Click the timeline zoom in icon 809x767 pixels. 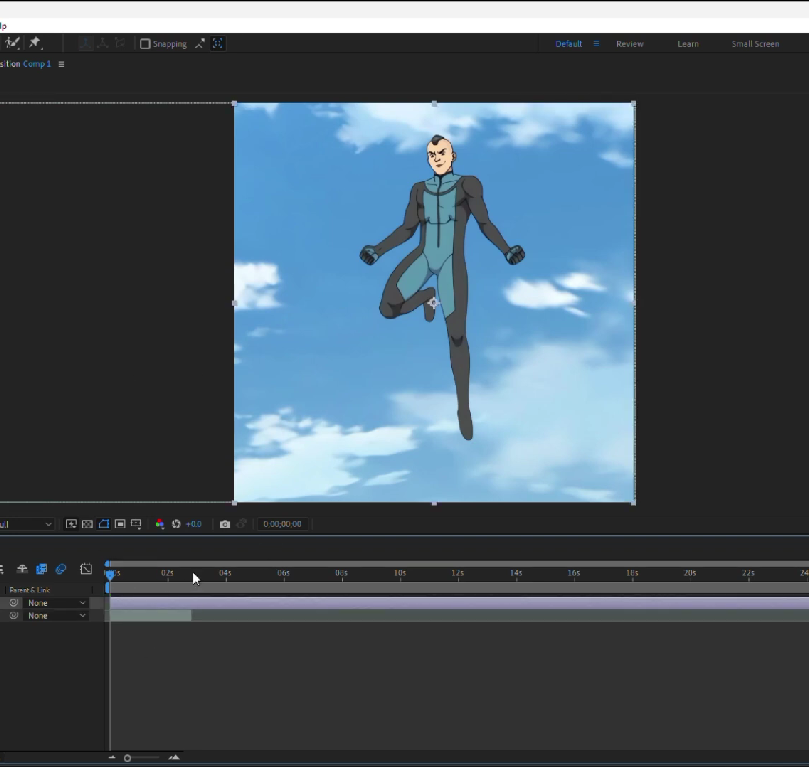point(174,758)
